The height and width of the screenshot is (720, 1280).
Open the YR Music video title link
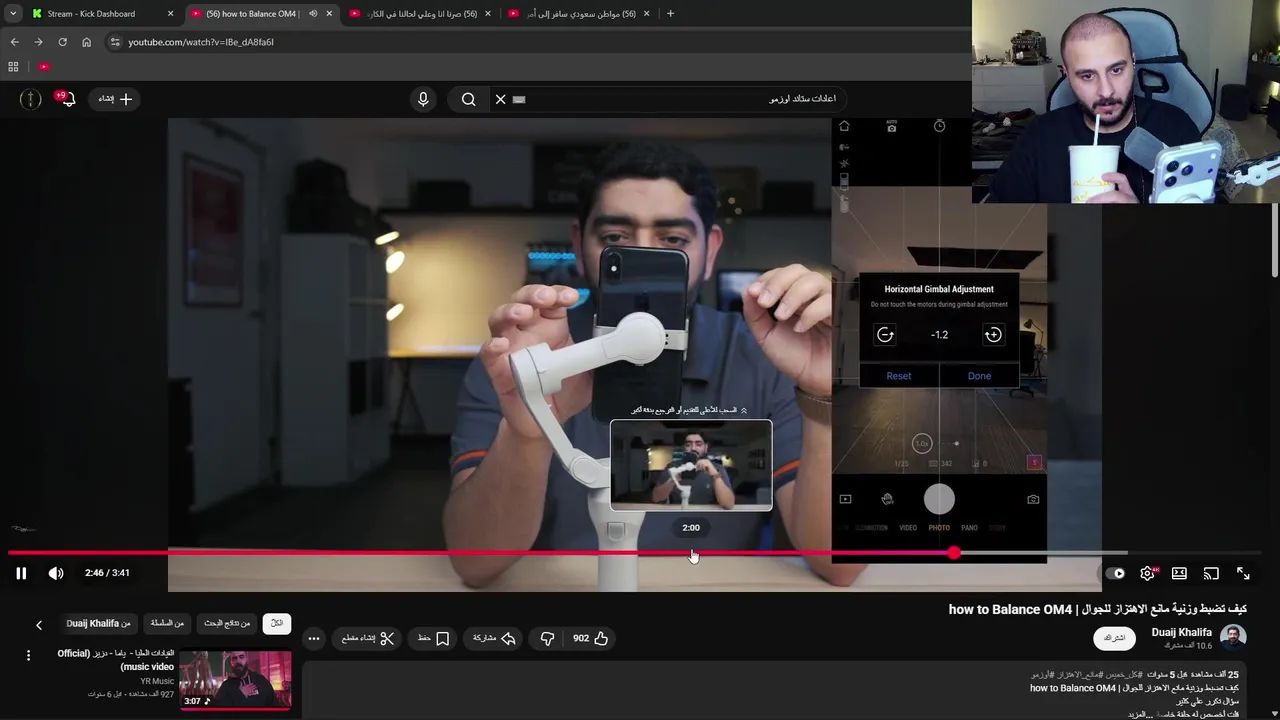[116, 660]
